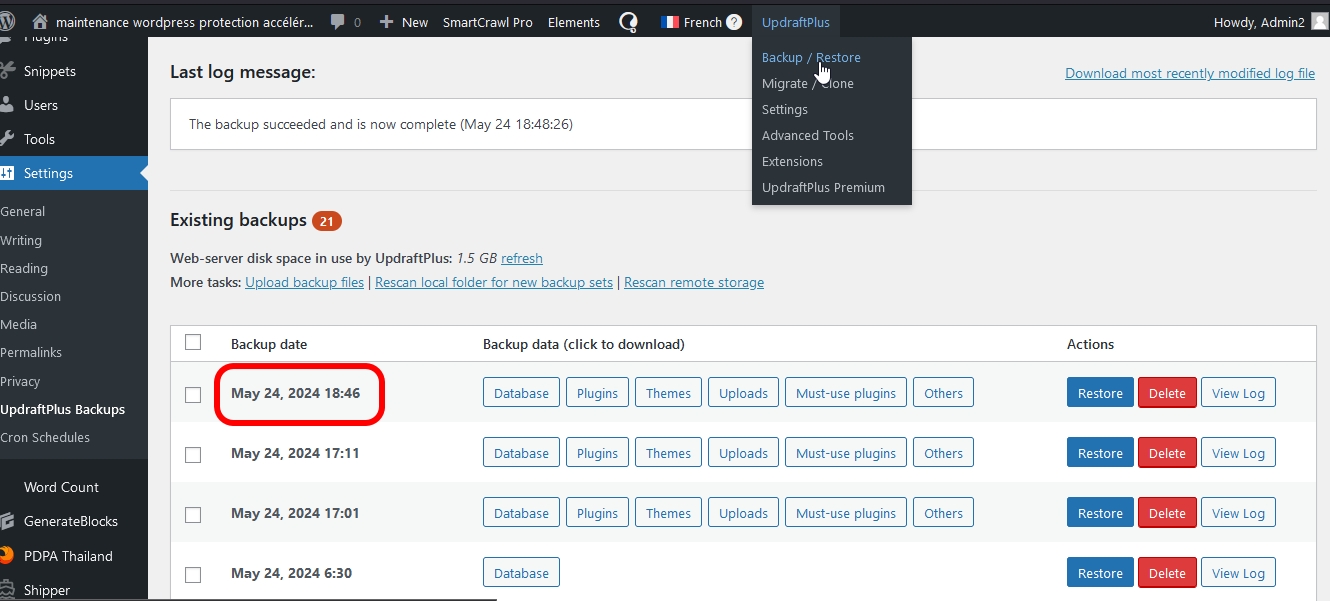Open the site home icon in admin bar
This screenshot has width=1330, height=601.
tap(40, 22)
